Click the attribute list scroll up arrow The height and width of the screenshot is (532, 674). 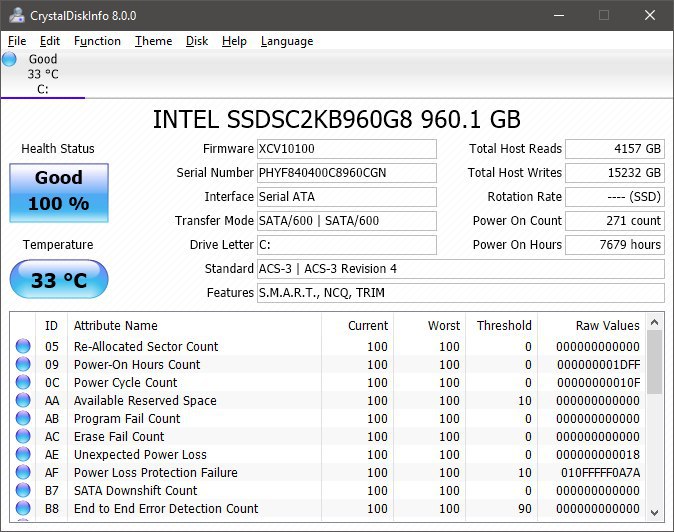point(655,322)
